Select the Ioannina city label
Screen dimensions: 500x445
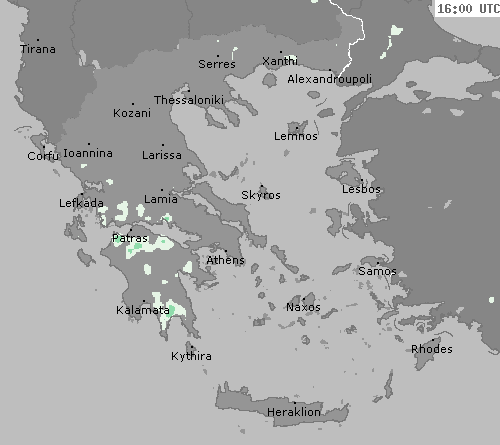click(88, 153)
